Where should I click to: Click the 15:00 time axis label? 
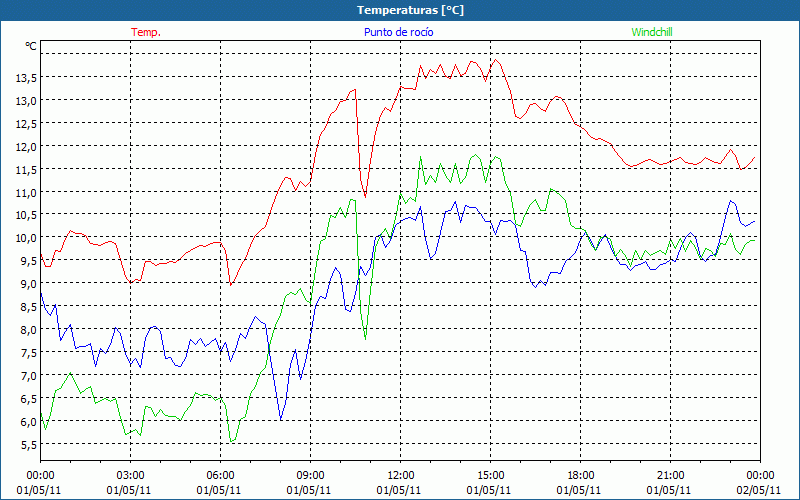[490, 476]
